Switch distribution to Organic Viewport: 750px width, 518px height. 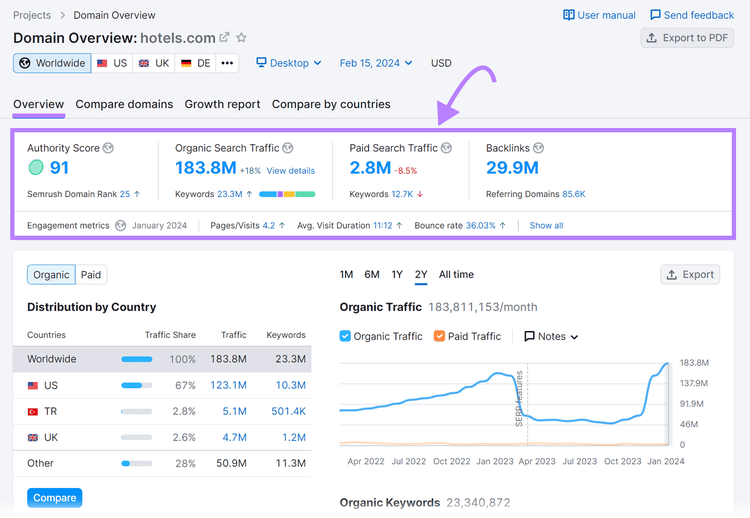pyautogui.click(x=51, y=275)
